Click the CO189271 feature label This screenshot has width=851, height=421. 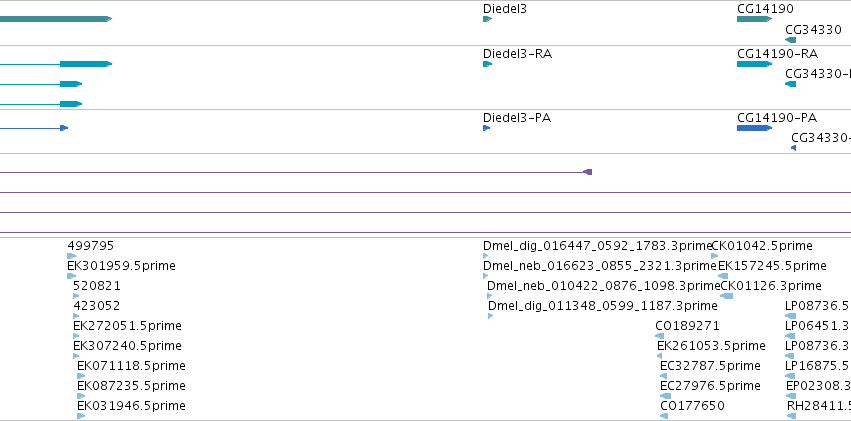tap(688, 326)
